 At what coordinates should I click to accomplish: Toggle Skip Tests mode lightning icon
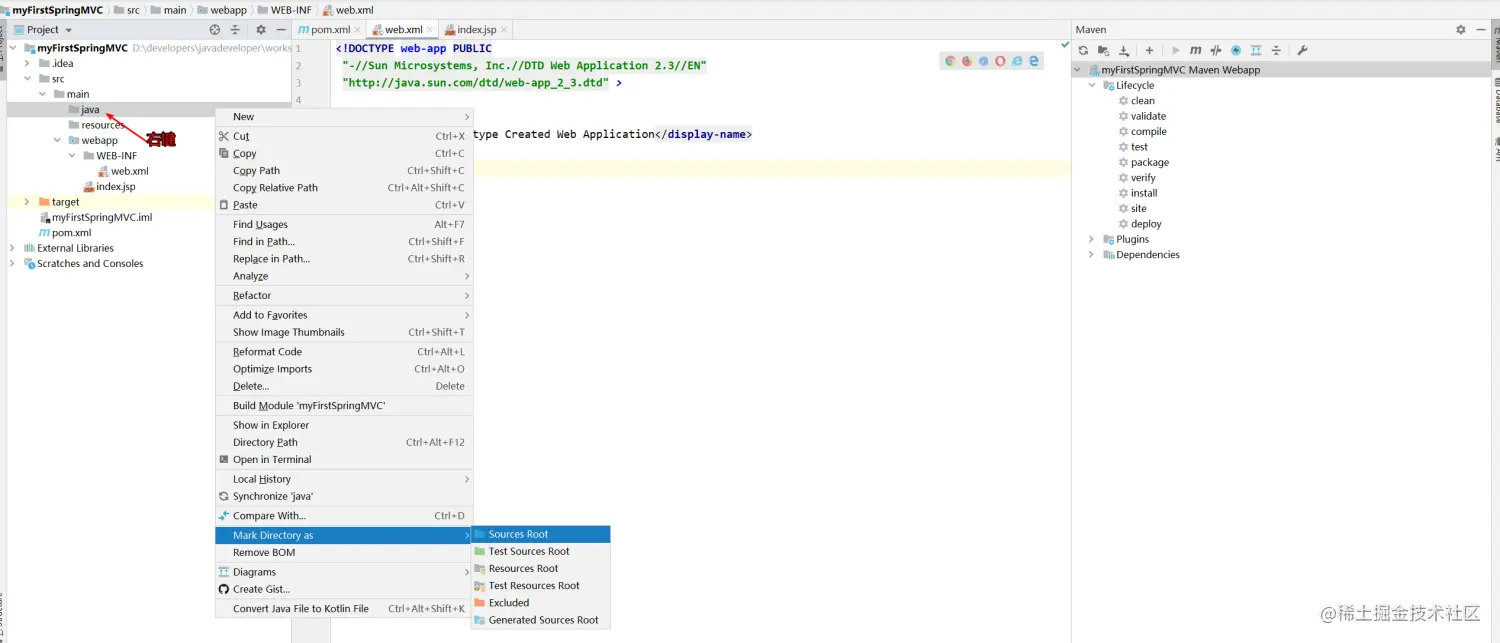coord(1236,50)
